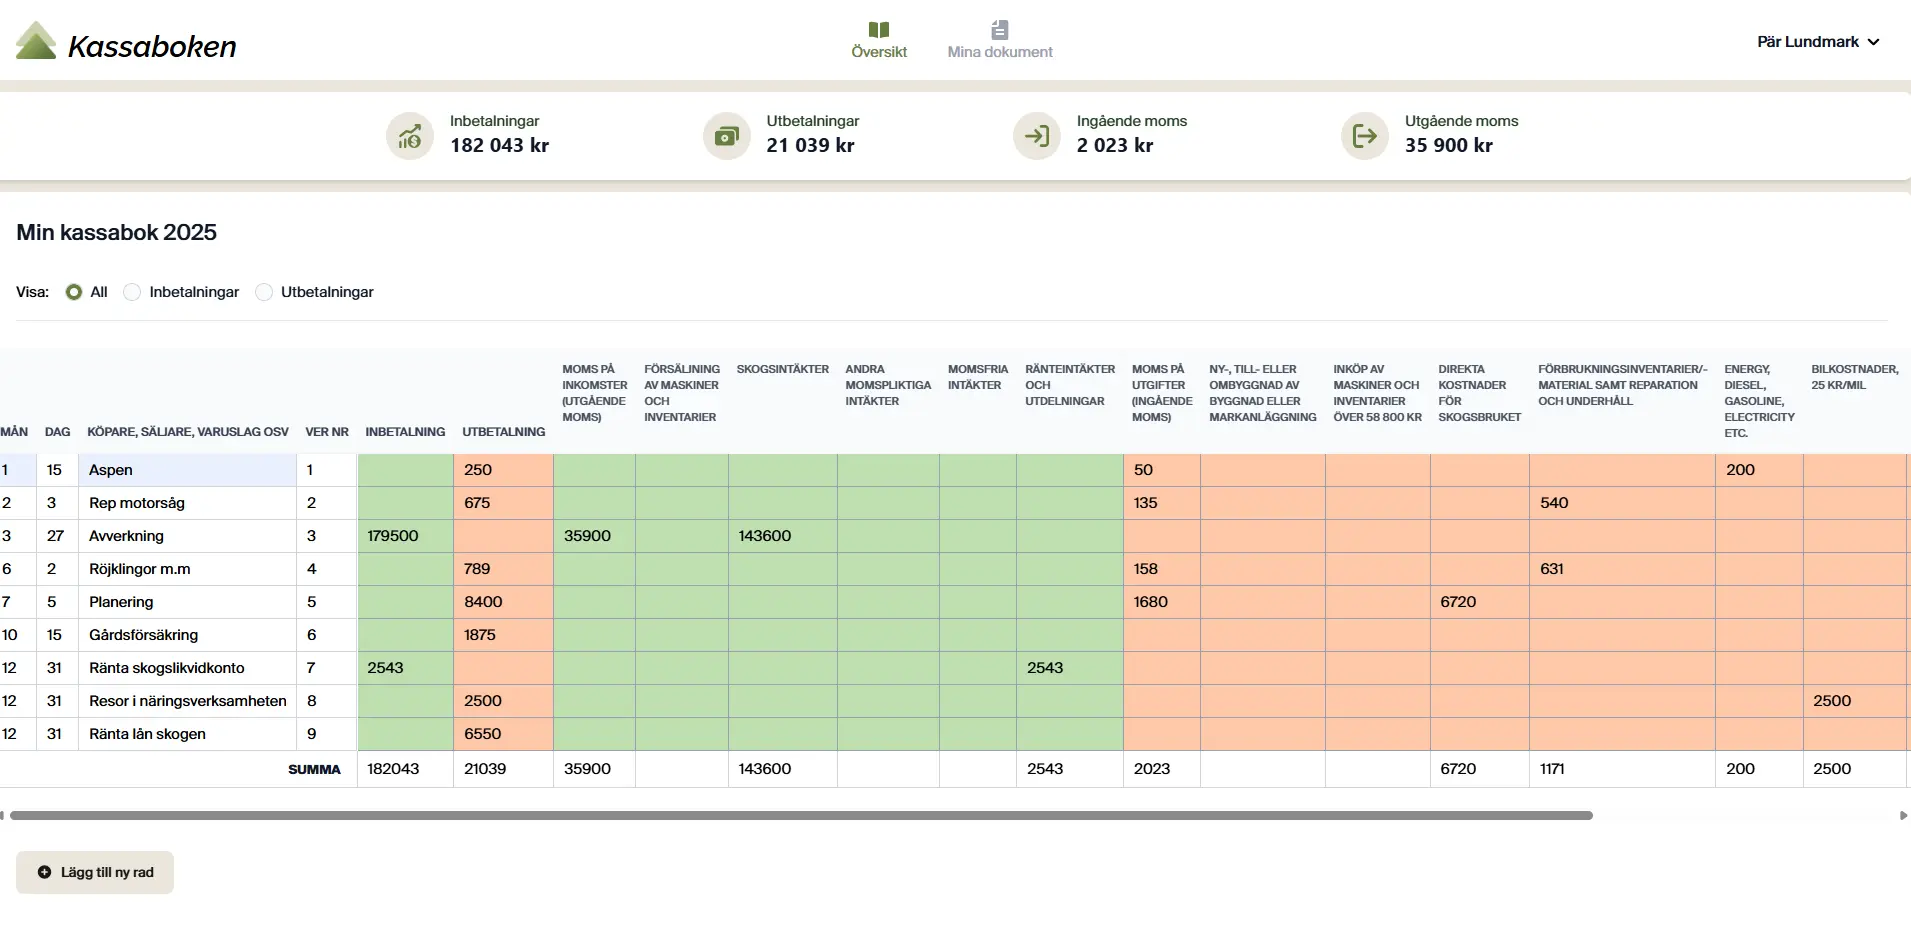Click the Kassaboken mountain logo icon

pyautogui.click(x=36, y=42)
